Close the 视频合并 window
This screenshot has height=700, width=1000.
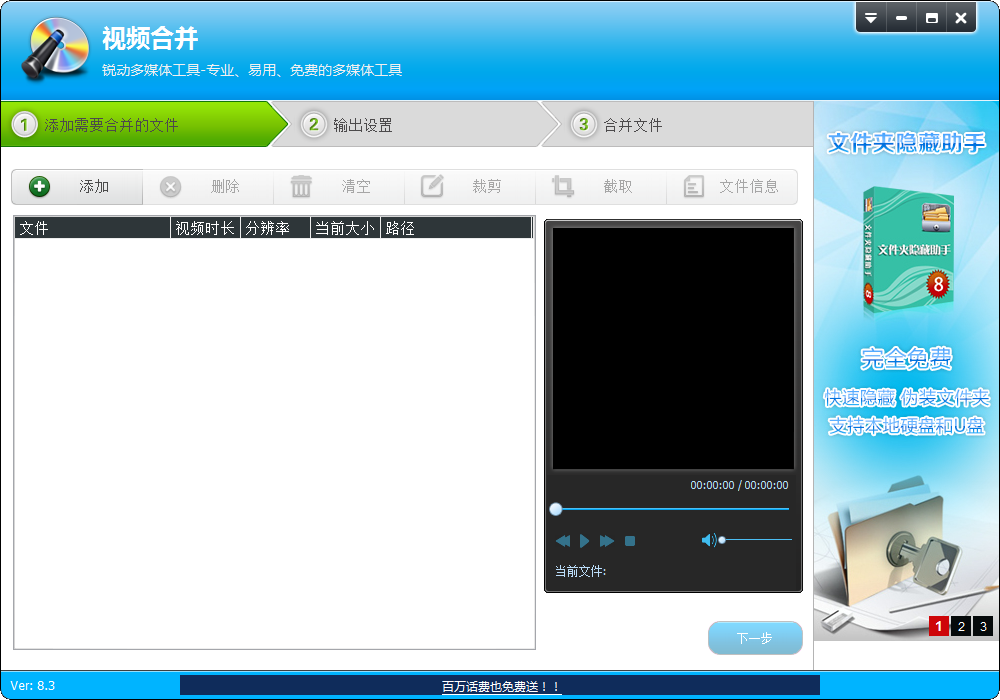pos(961,18)
